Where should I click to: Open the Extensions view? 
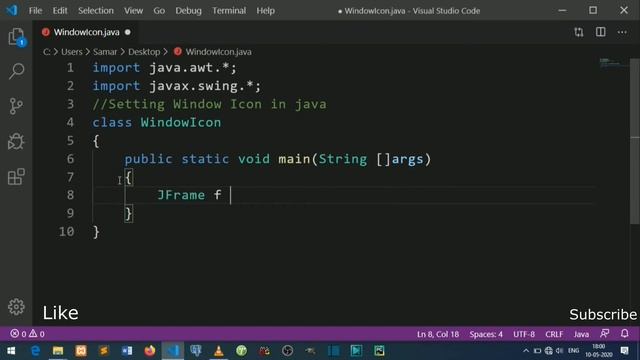(16, 177)
